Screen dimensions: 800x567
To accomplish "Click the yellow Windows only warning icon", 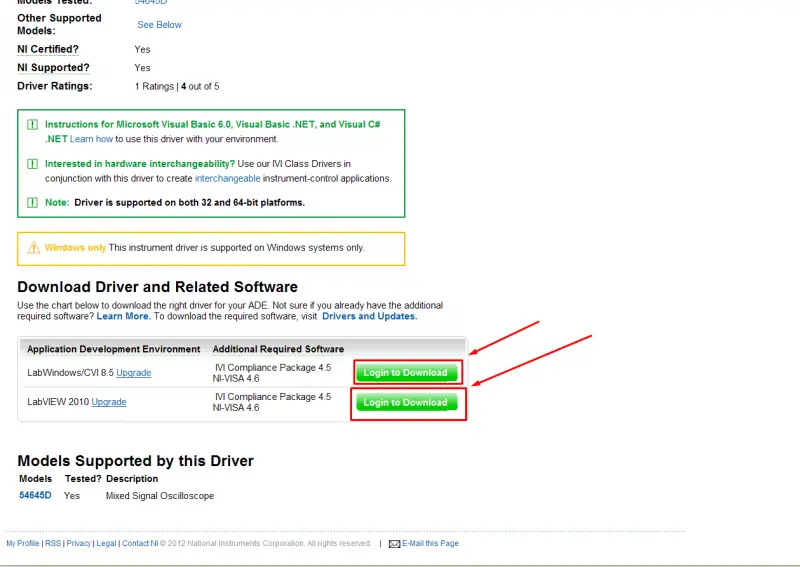I will click(x=34, y=248).
